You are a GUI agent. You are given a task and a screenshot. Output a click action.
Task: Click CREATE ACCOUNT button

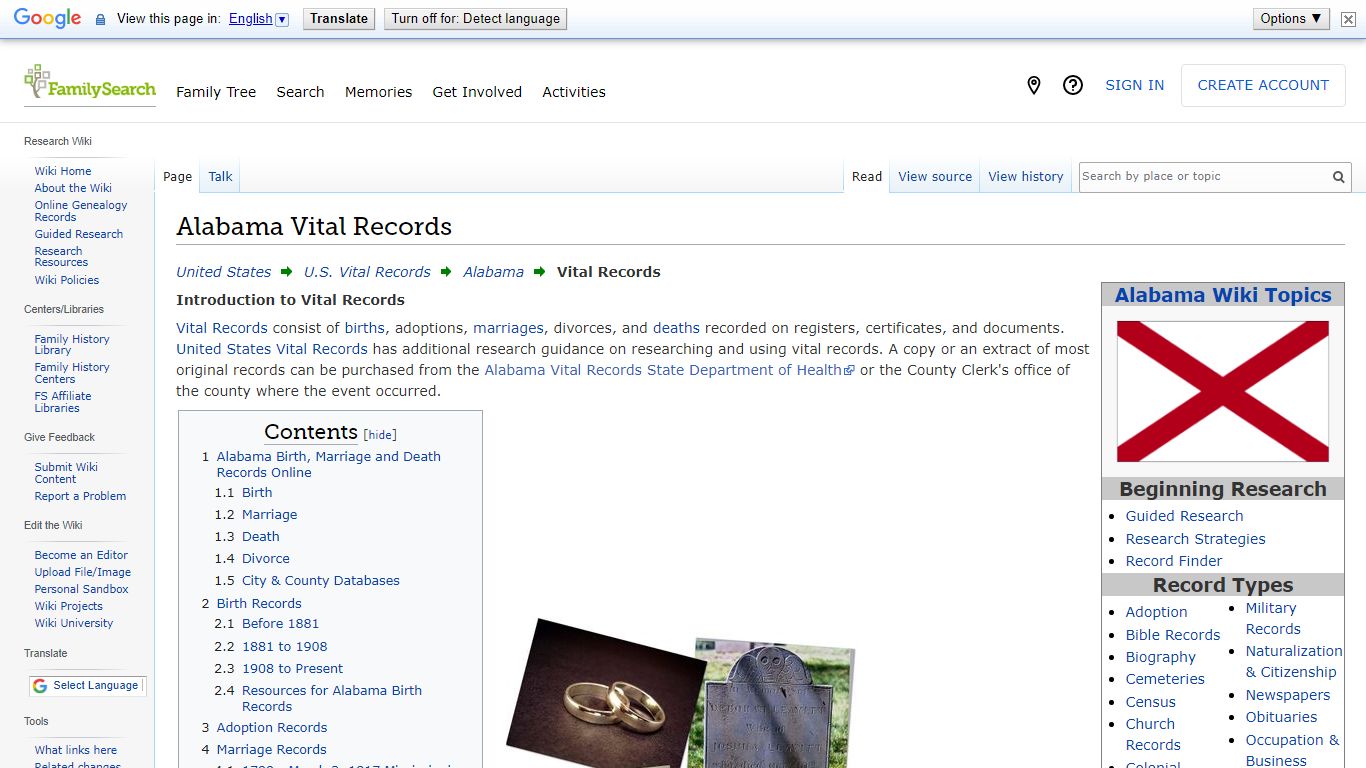(1263, 86)
